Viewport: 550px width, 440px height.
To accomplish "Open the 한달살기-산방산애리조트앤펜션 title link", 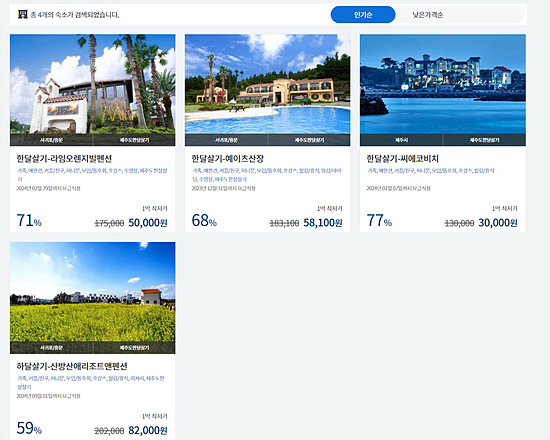I will (72, 366).
